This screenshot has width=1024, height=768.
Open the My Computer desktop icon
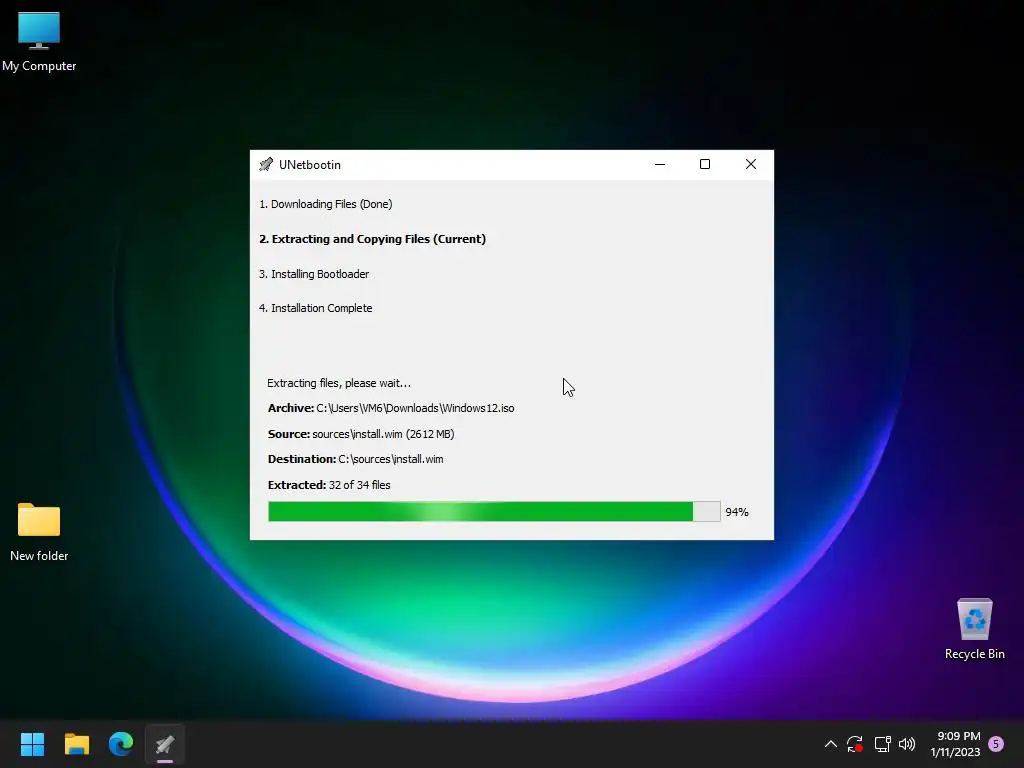point(39,40)
